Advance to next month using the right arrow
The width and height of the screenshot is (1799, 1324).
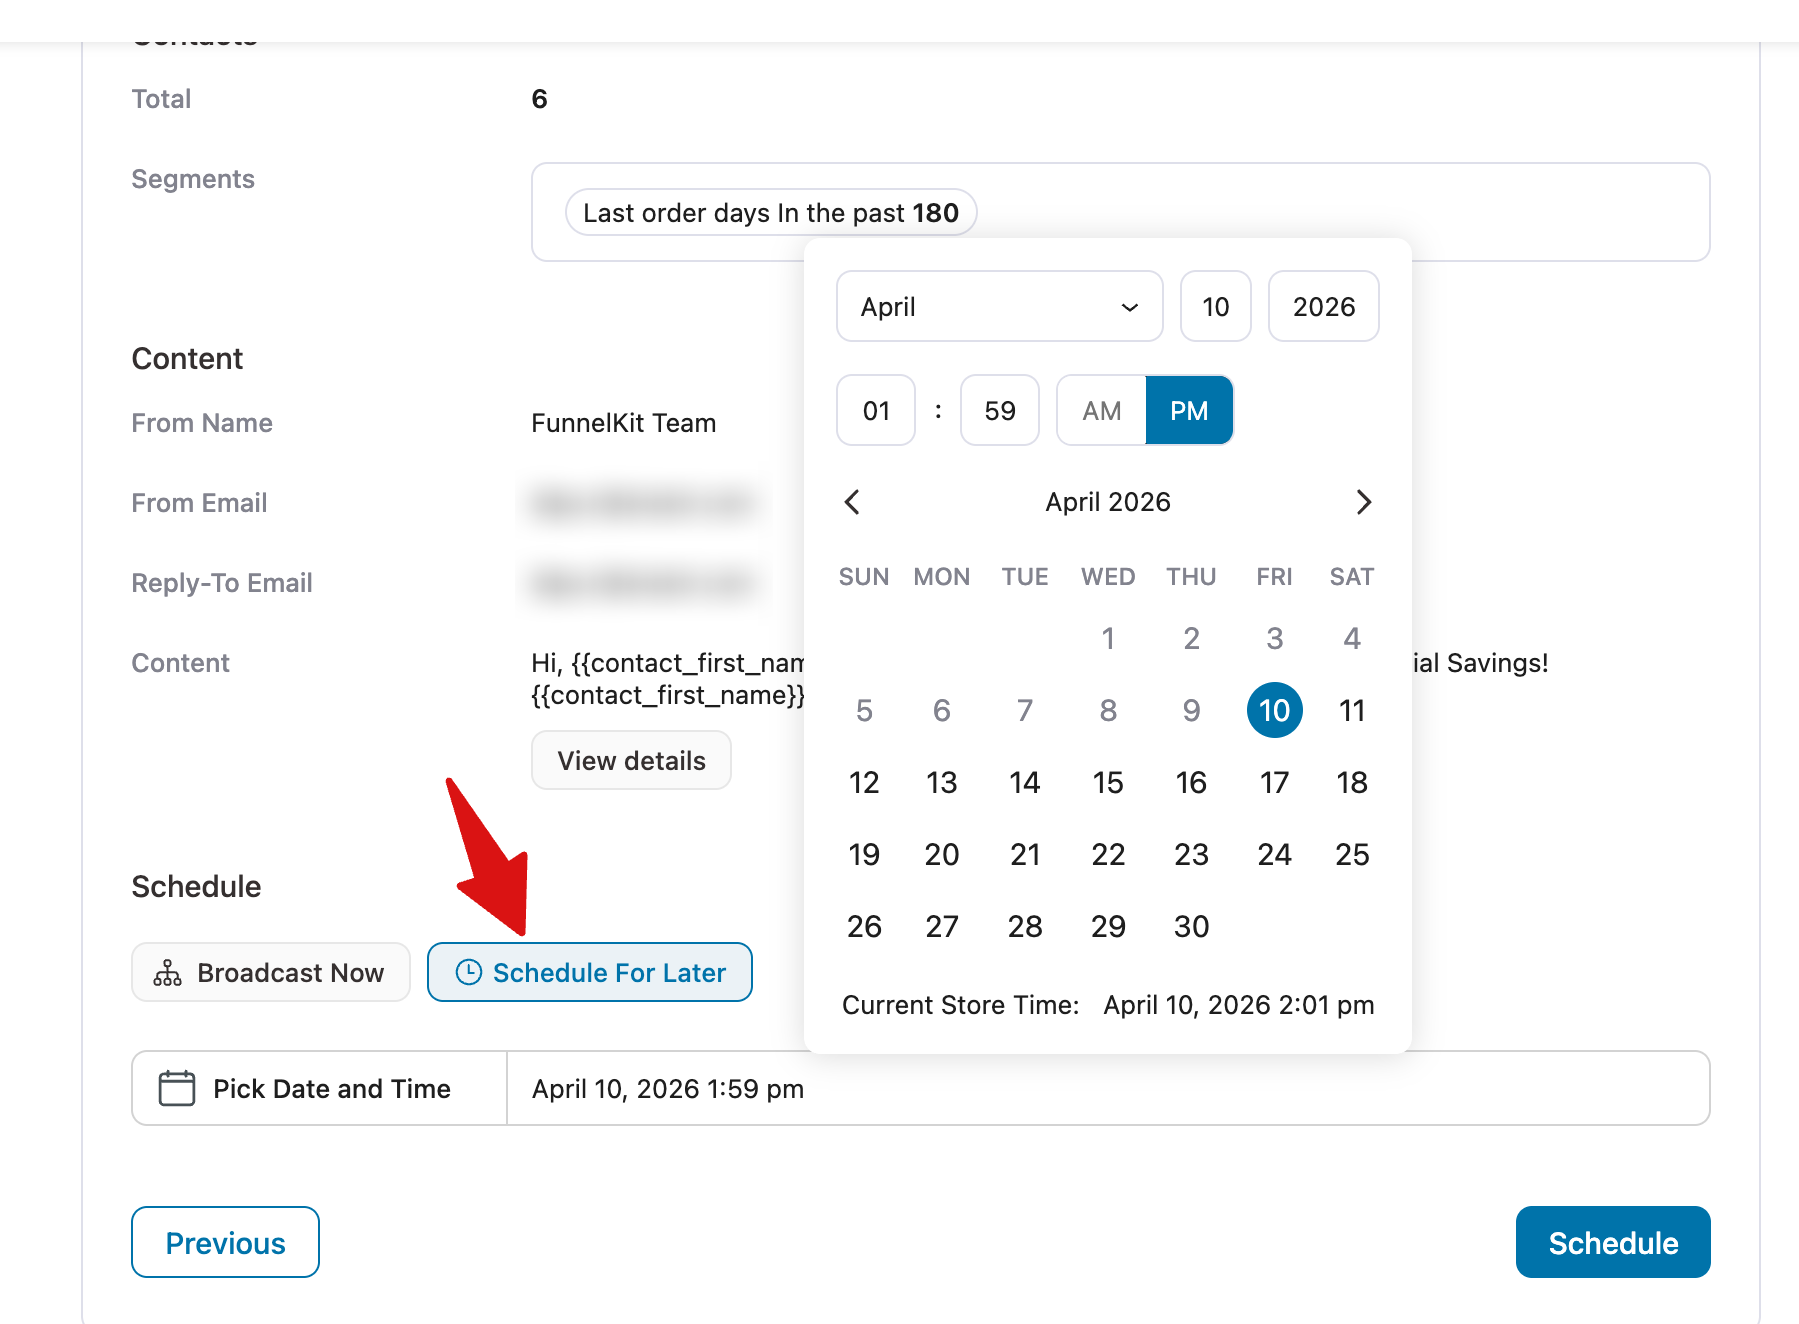(1364, 502)
